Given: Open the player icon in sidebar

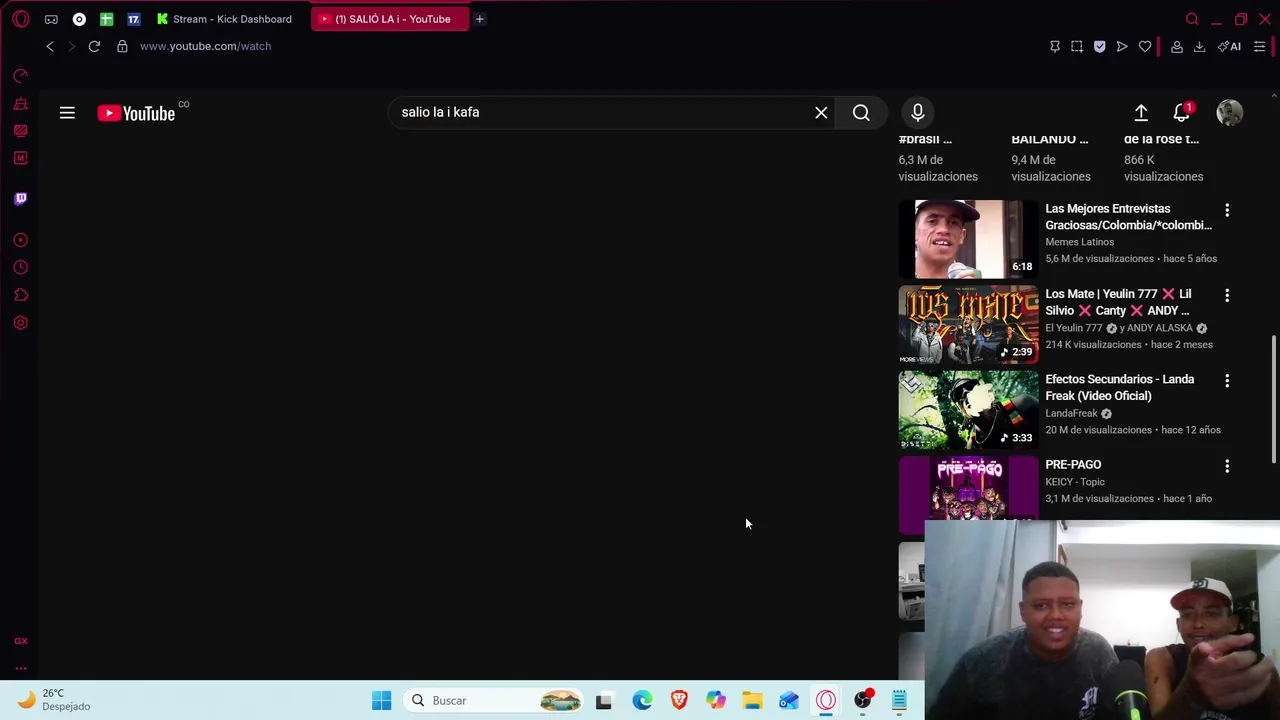Looking at the screenshot, I should [20, 240].
